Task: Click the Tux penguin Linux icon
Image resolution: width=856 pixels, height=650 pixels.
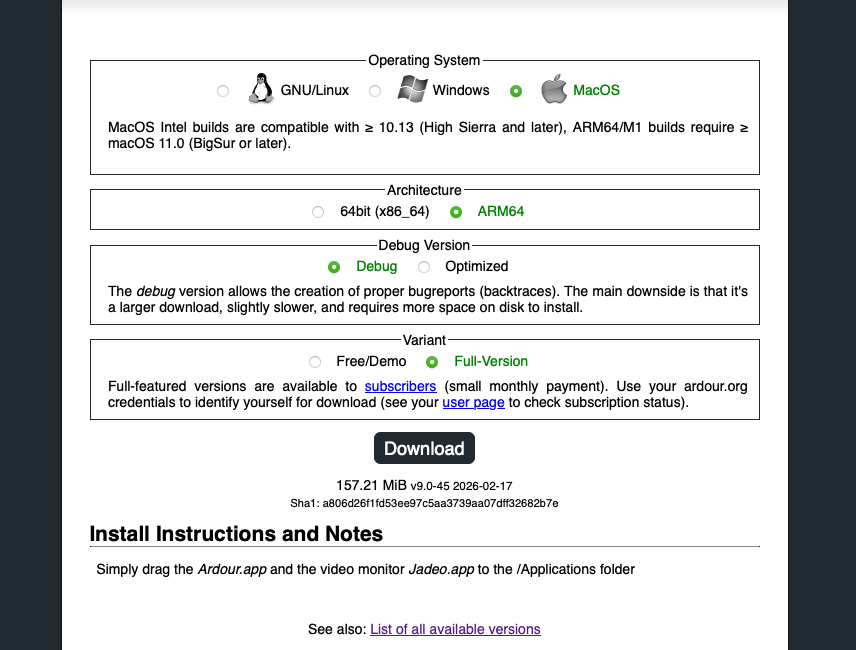Action: click(x=261, y=89)
